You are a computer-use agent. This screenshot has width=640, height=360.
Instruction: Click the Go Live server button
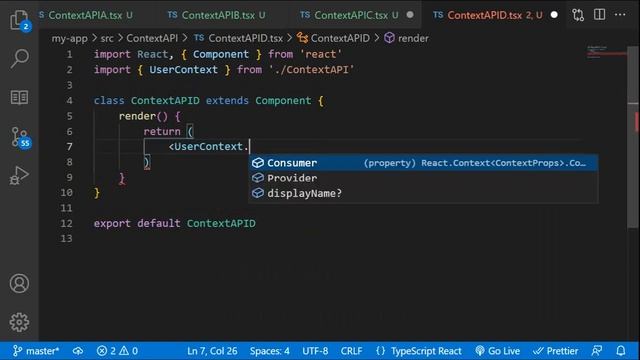point(498,351)
